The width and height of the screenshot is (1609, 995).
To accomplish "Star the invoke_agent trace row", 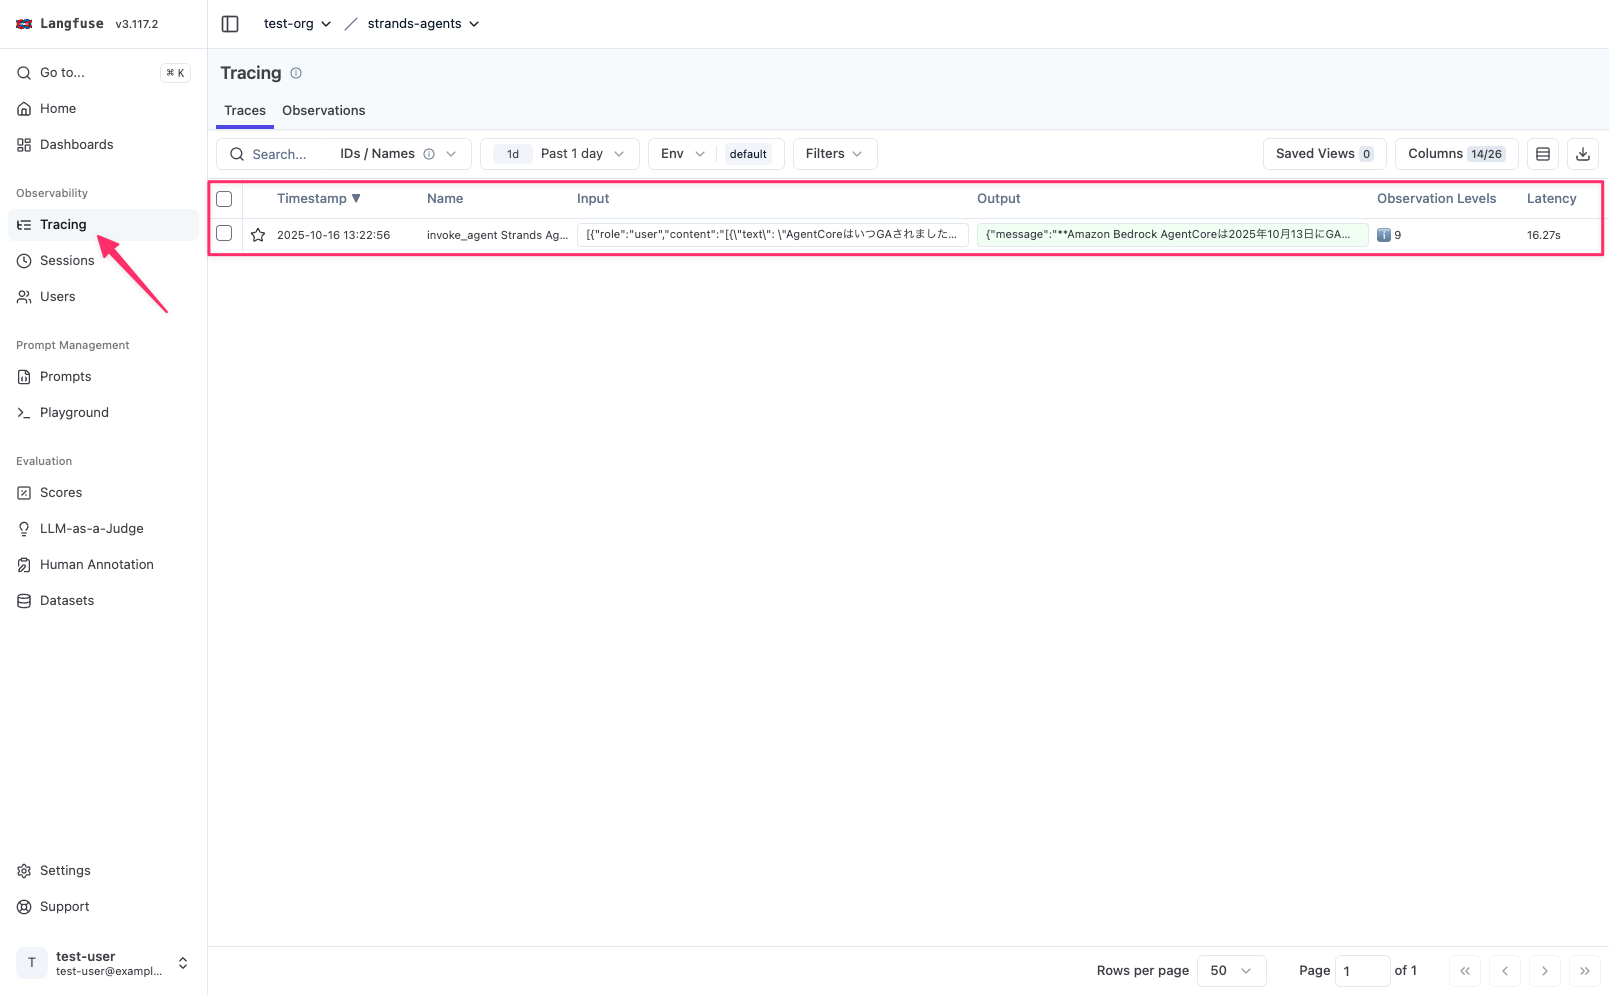I will [x=258, y=235].
